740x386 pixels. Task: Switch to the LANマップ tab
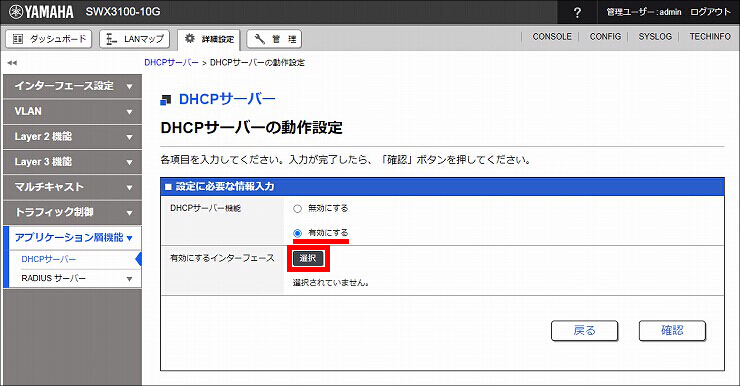coord(135,39)
